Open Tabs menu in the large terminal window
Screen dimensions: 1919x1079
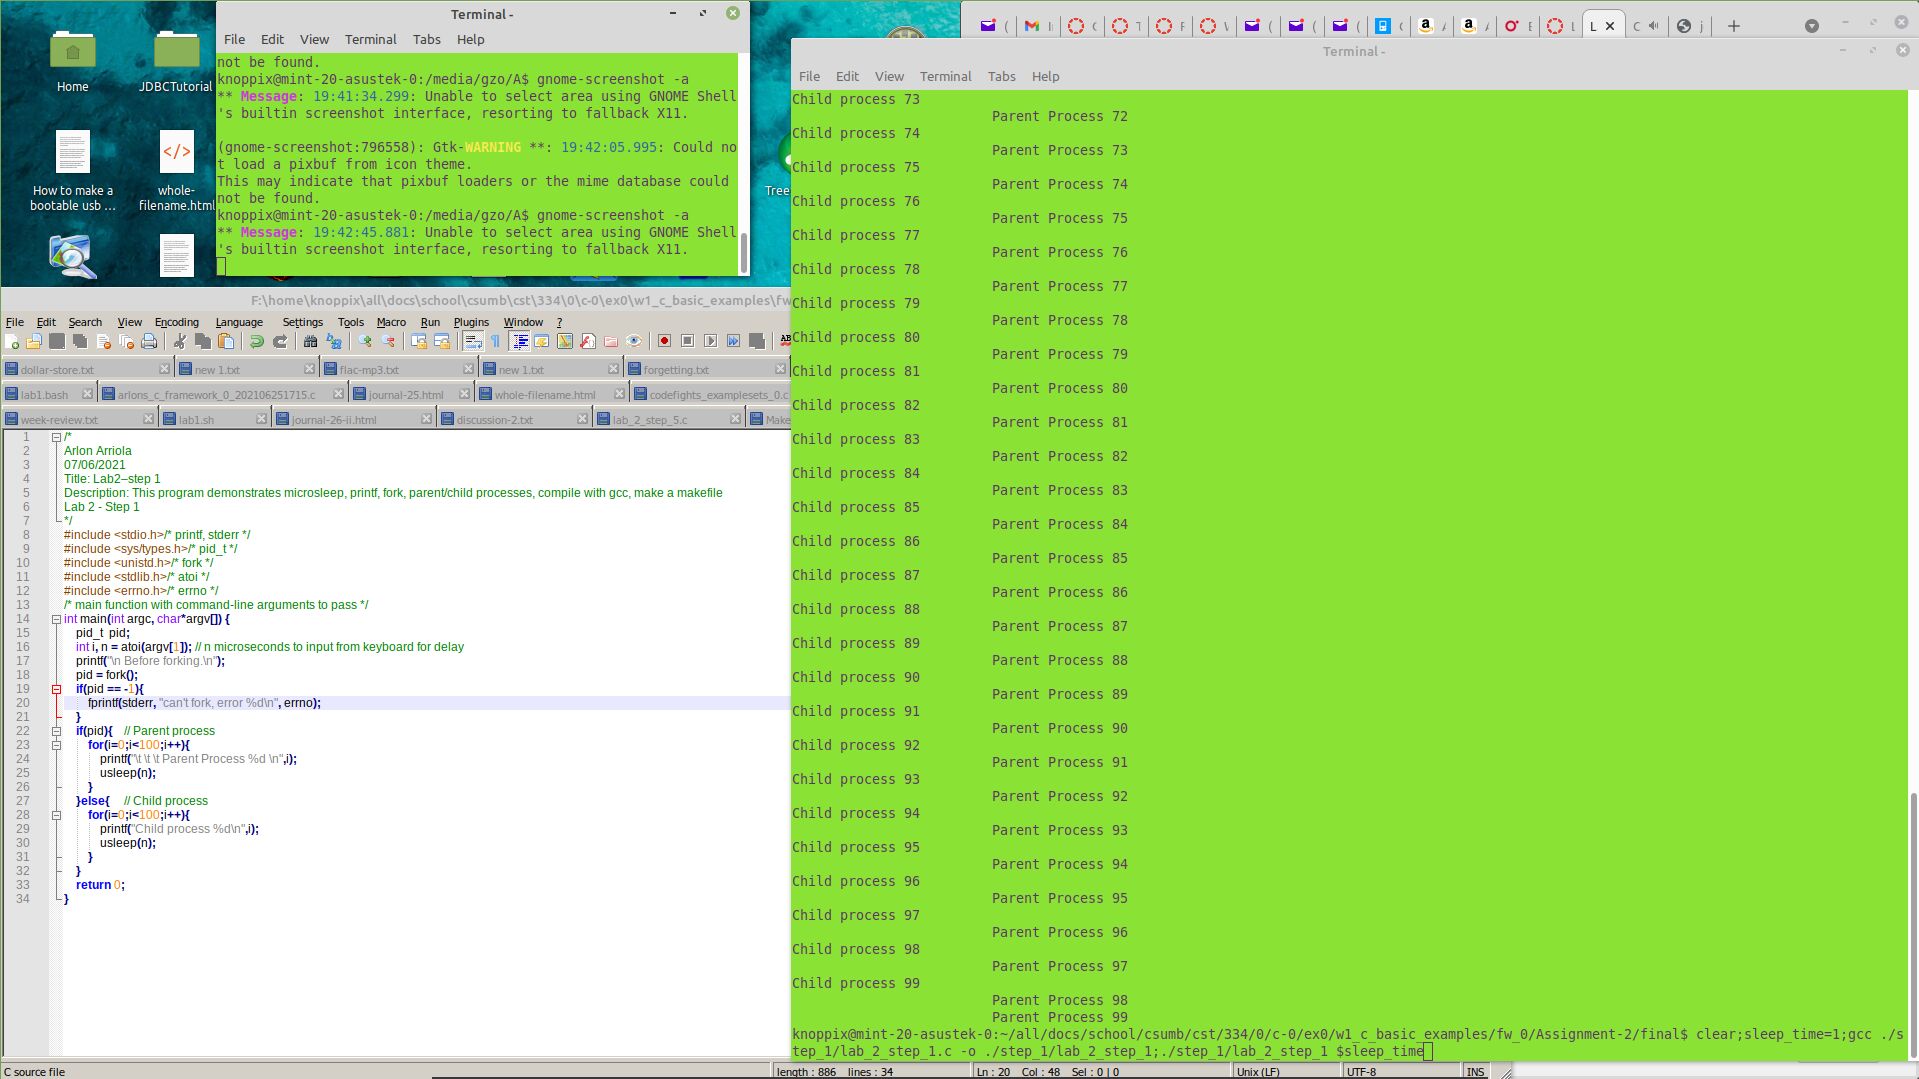pyautogui.click(x=1001, y=76)
